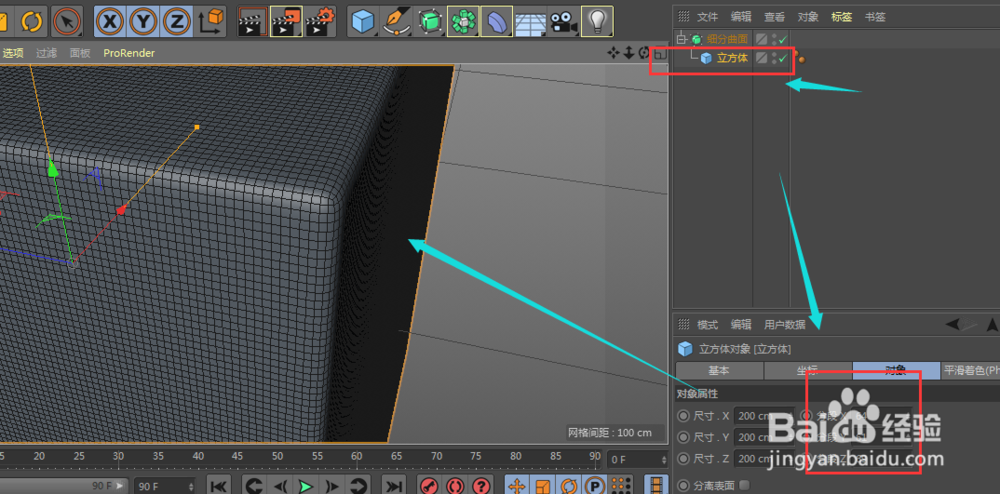Viewport: 1000px width, 494px height.
Task: Click the 细分曲面 layer swatch
Action: pos(761,40)
